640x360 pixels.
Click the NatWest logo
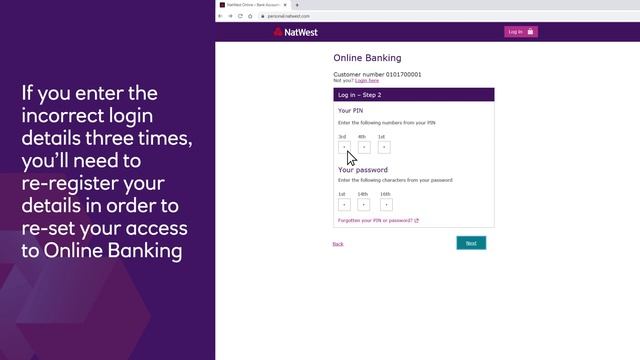296,32
